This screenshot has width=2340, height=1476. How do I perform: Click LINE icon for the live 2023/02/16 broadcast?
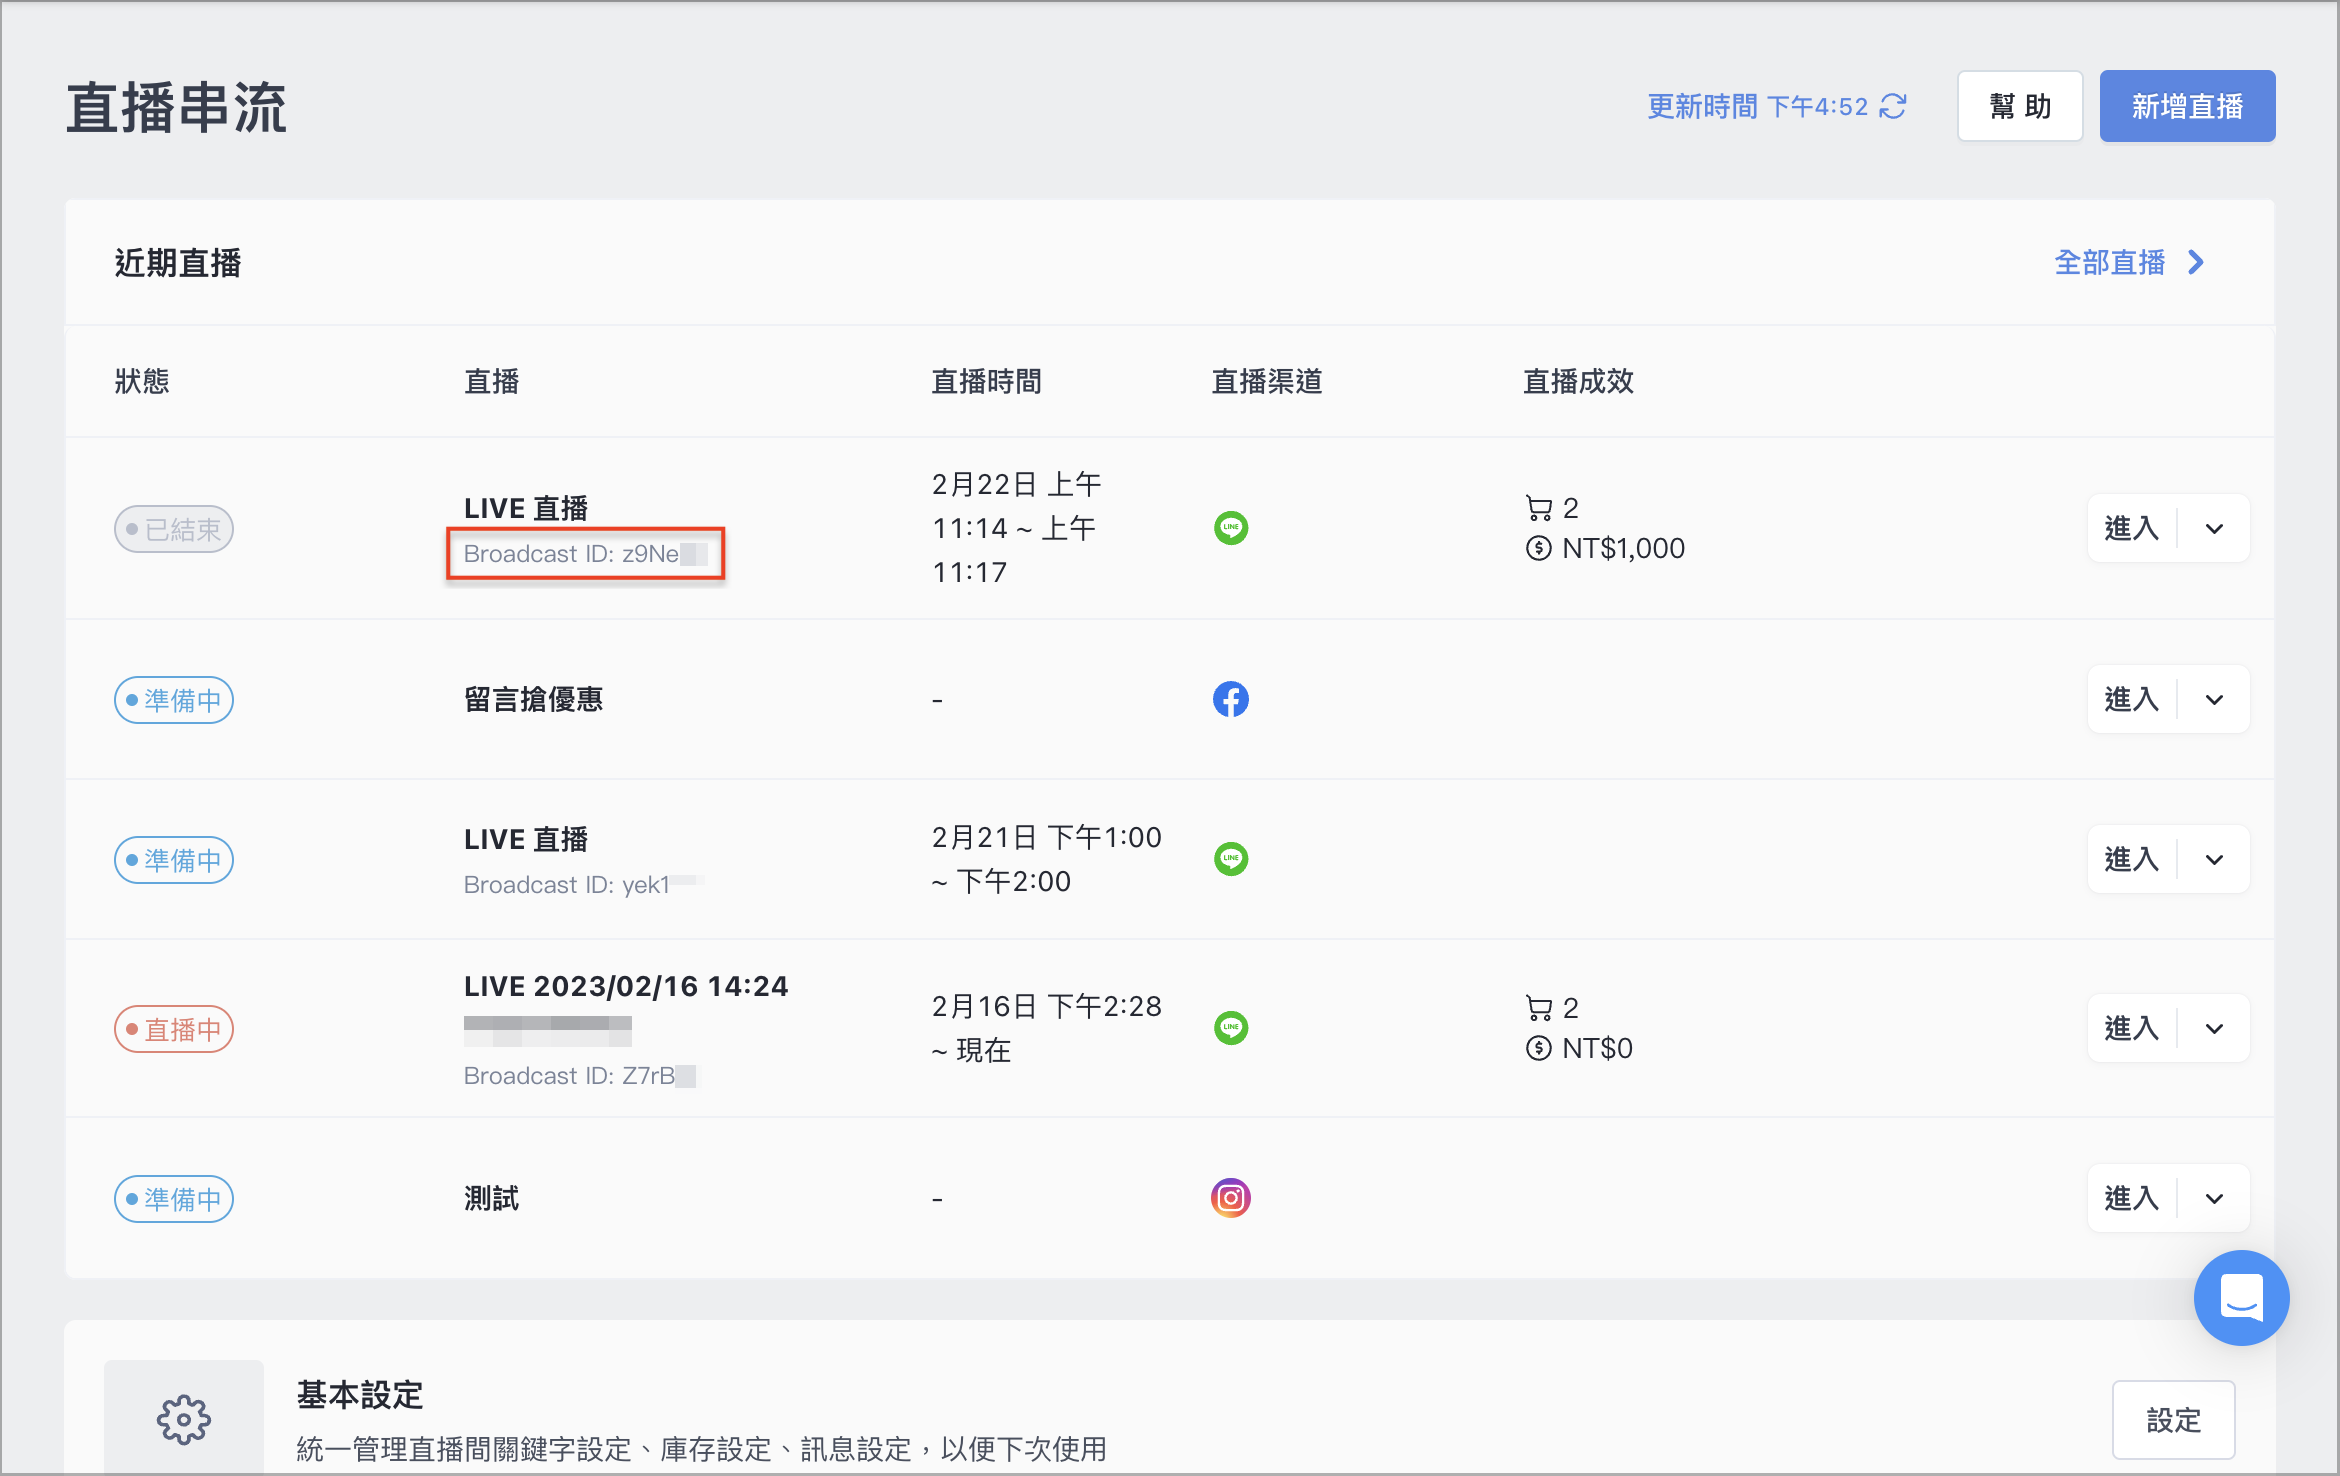pyautogui.click(x=1231, y=1028)
